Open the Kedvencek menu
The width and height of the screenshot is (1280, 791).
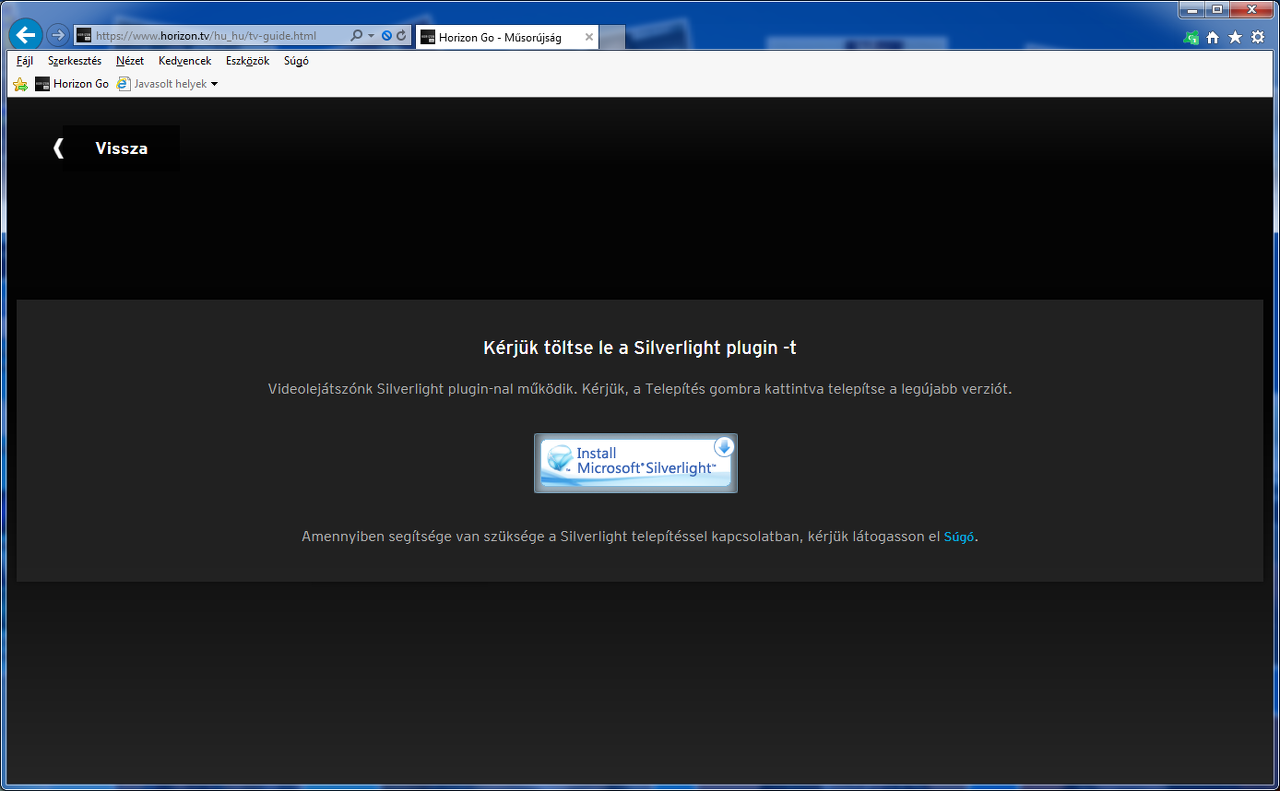pyautogui.click(x=185, y=61)
